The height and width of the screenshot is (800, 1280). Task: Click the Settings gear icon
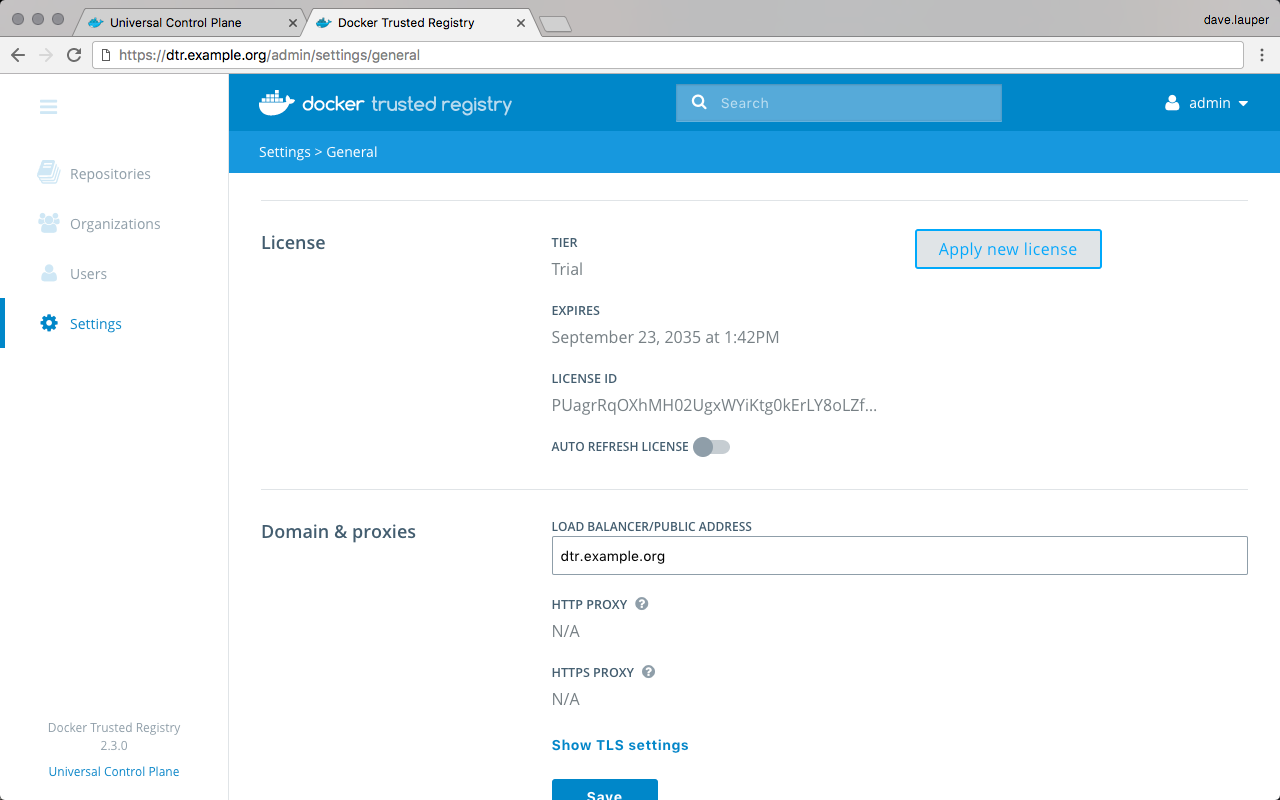pos(48,323)
